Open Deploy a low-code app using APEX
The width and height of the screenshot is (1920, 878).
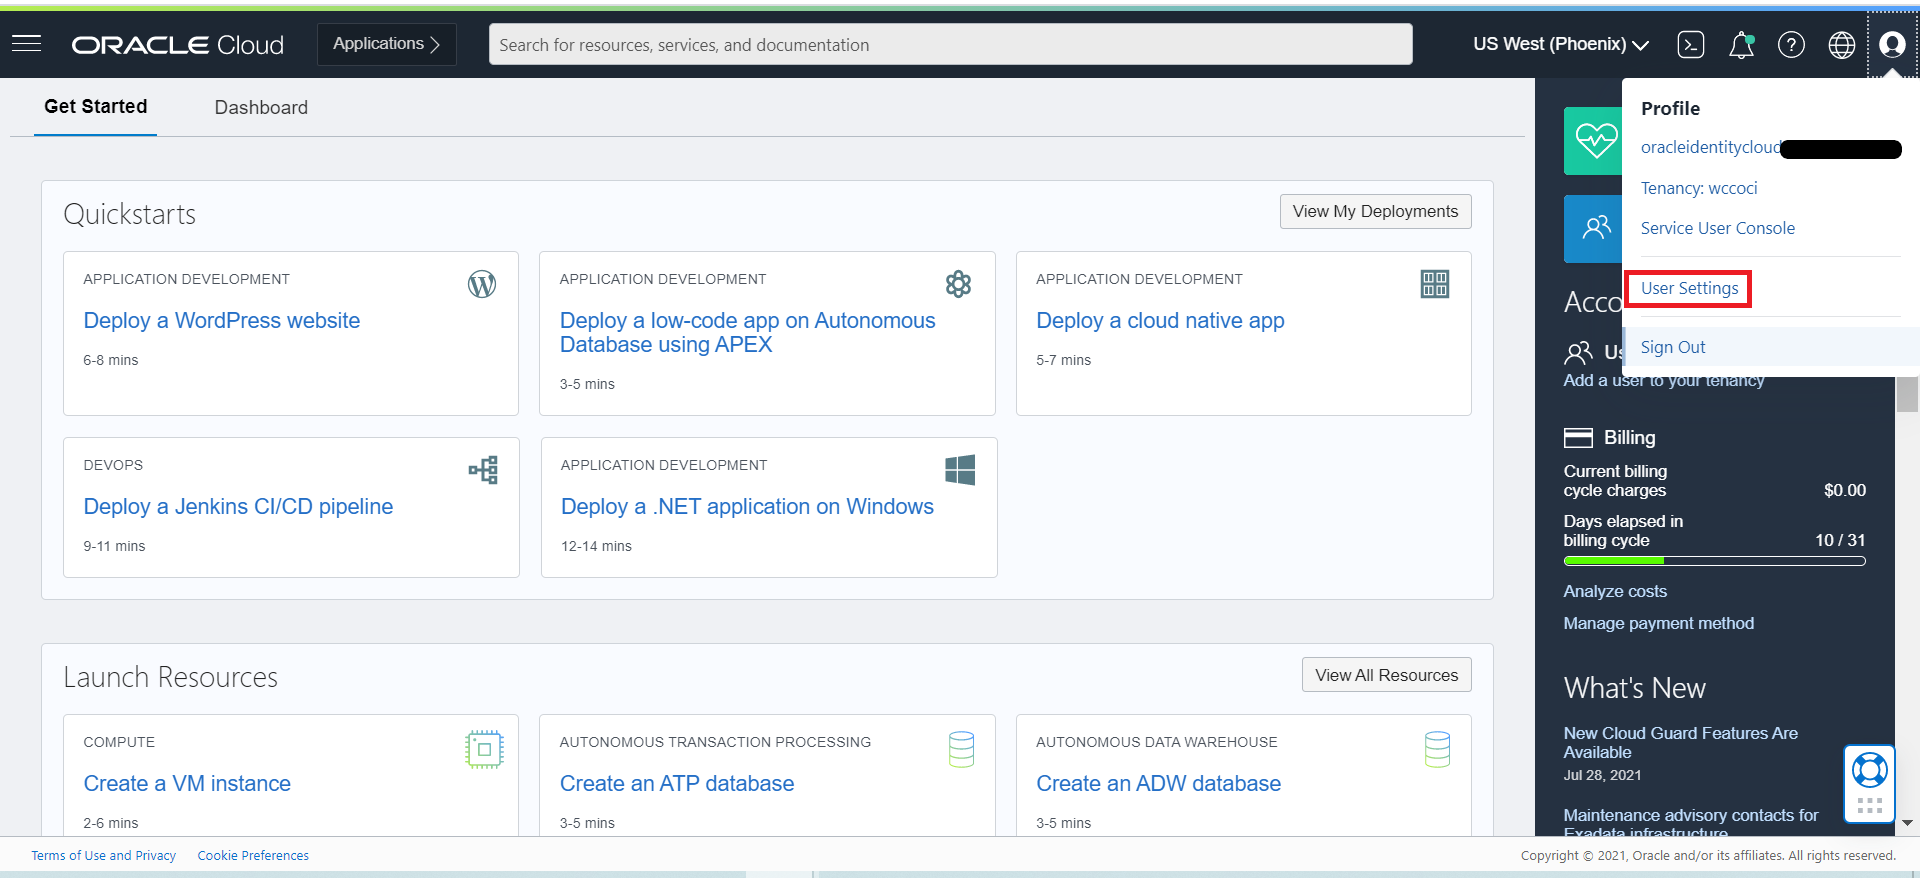tap(748, 333)
